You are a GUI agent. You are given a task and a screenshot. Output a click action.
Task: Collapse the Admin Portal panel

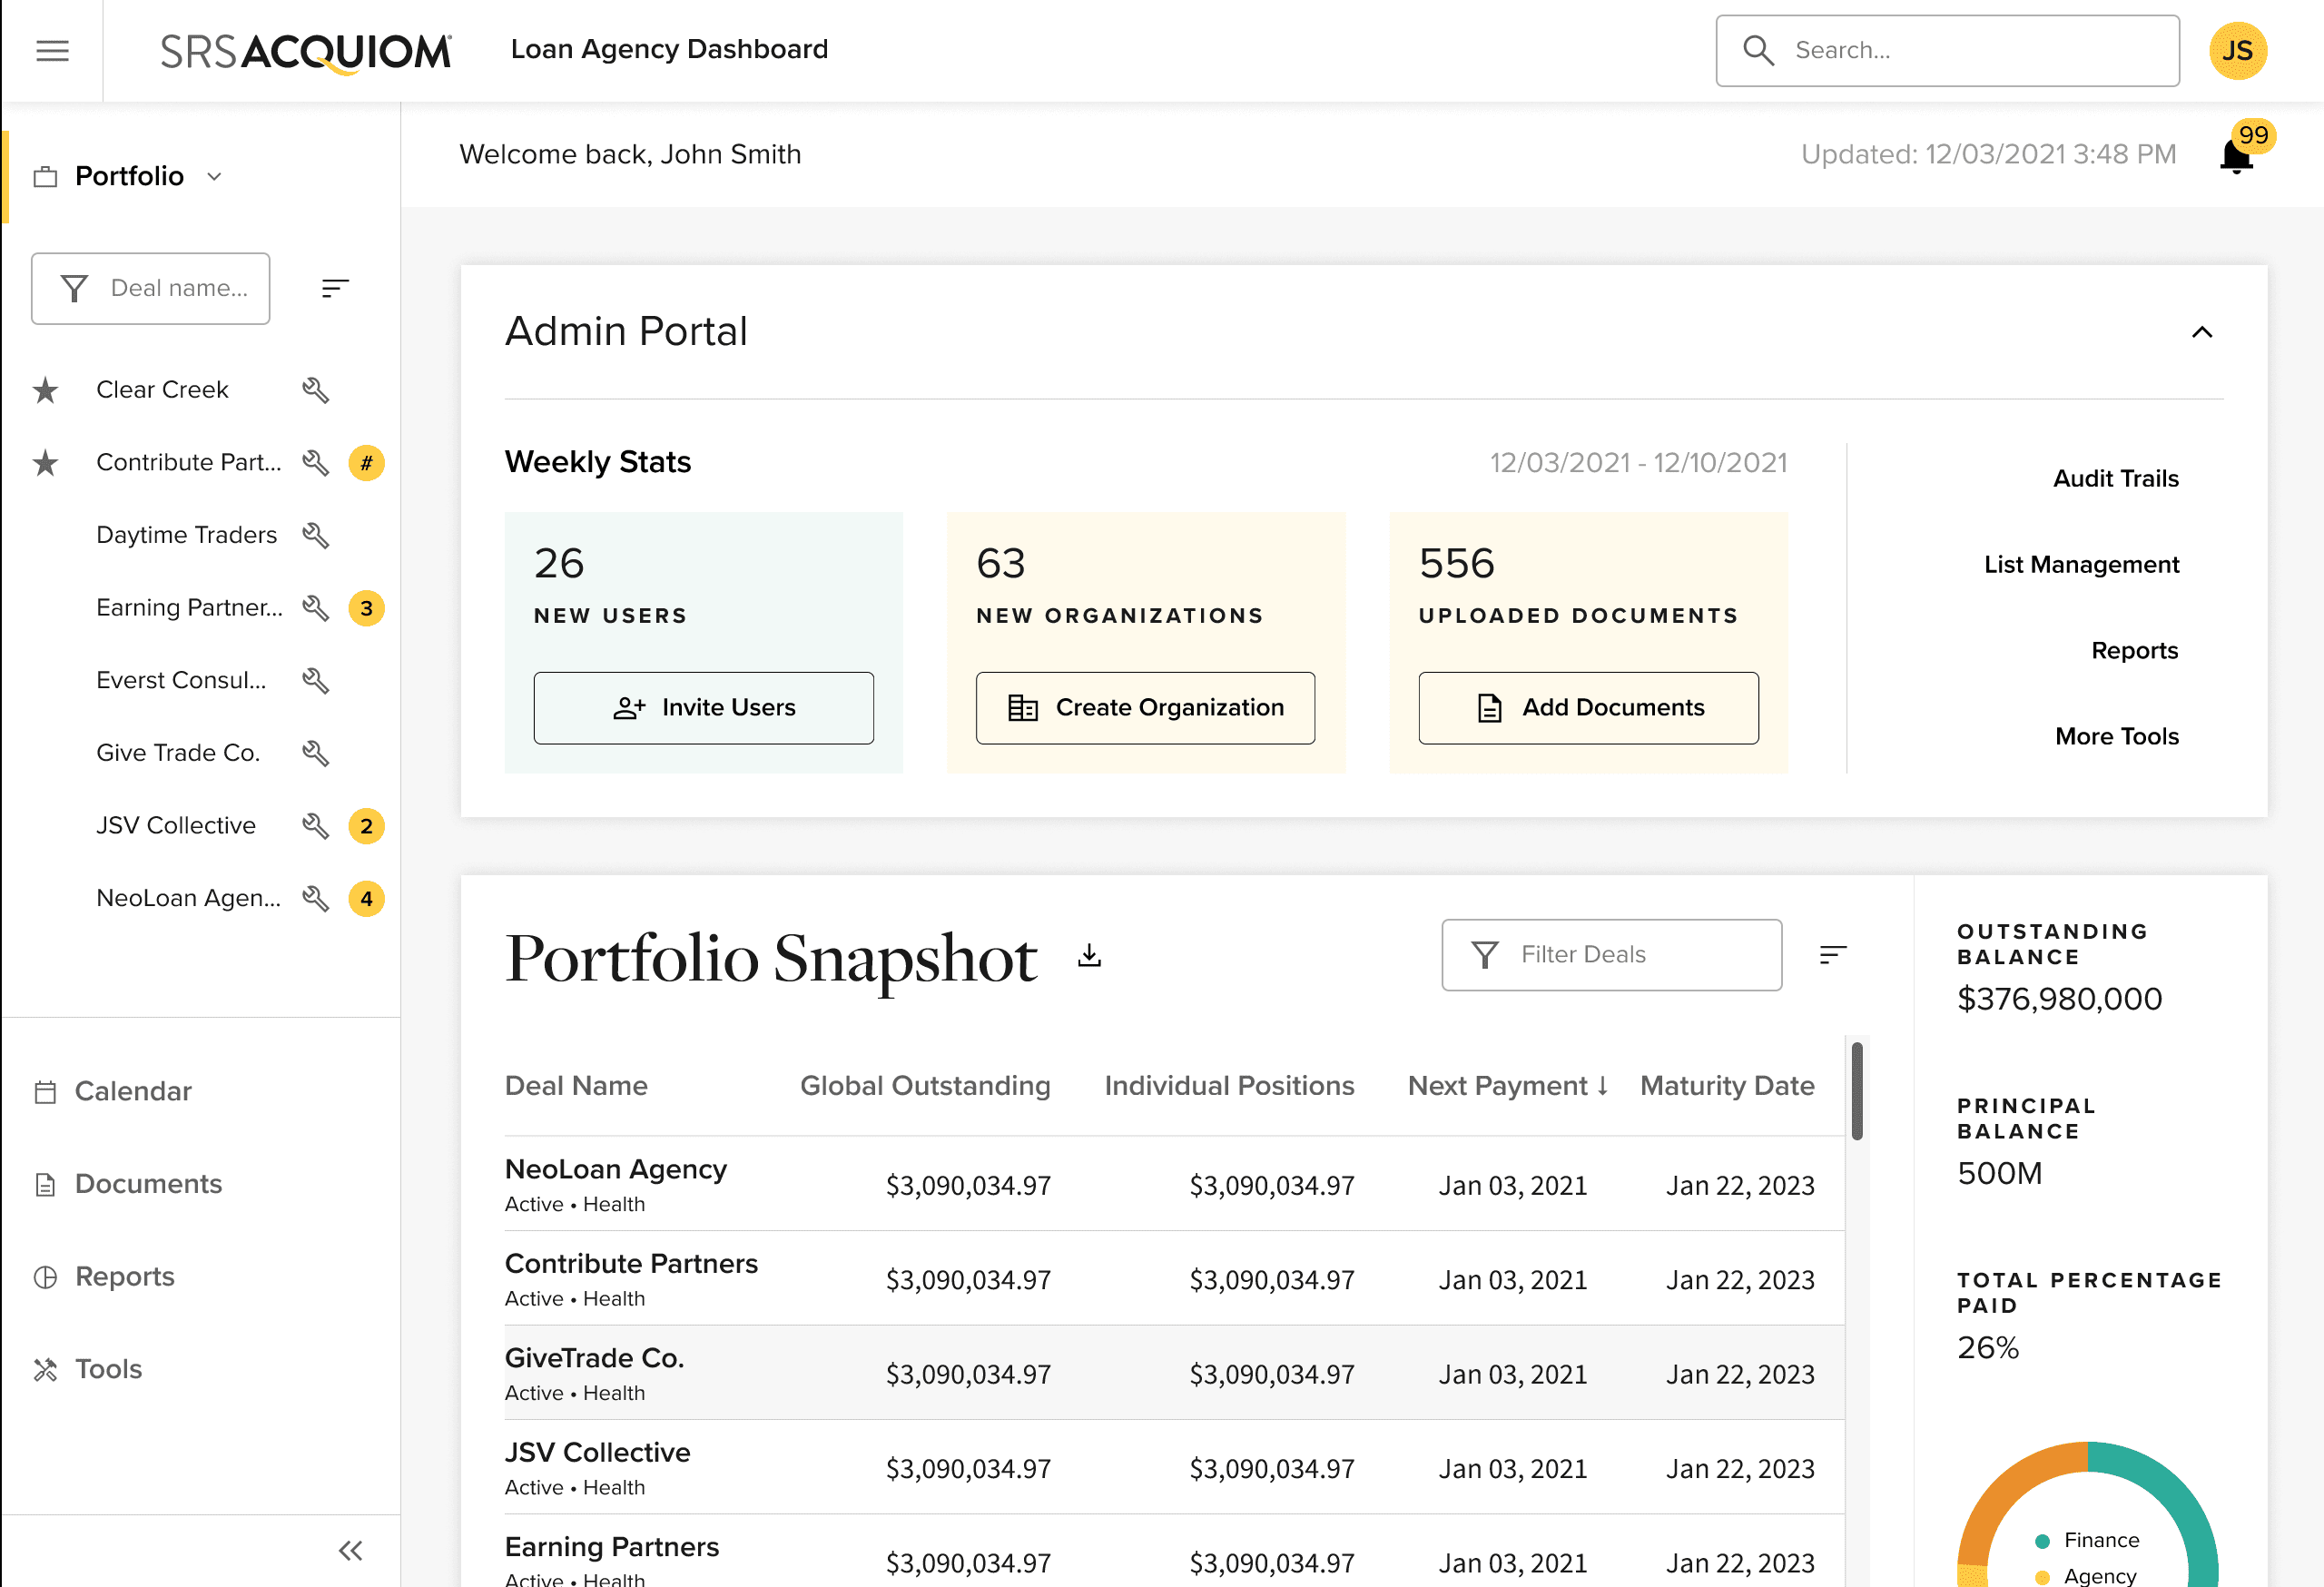[x=2202, y=332]
